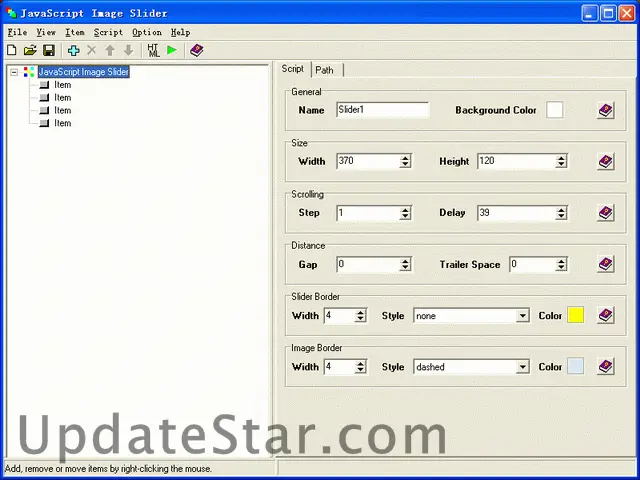Open help book for Slider Border section

[606, 315]
